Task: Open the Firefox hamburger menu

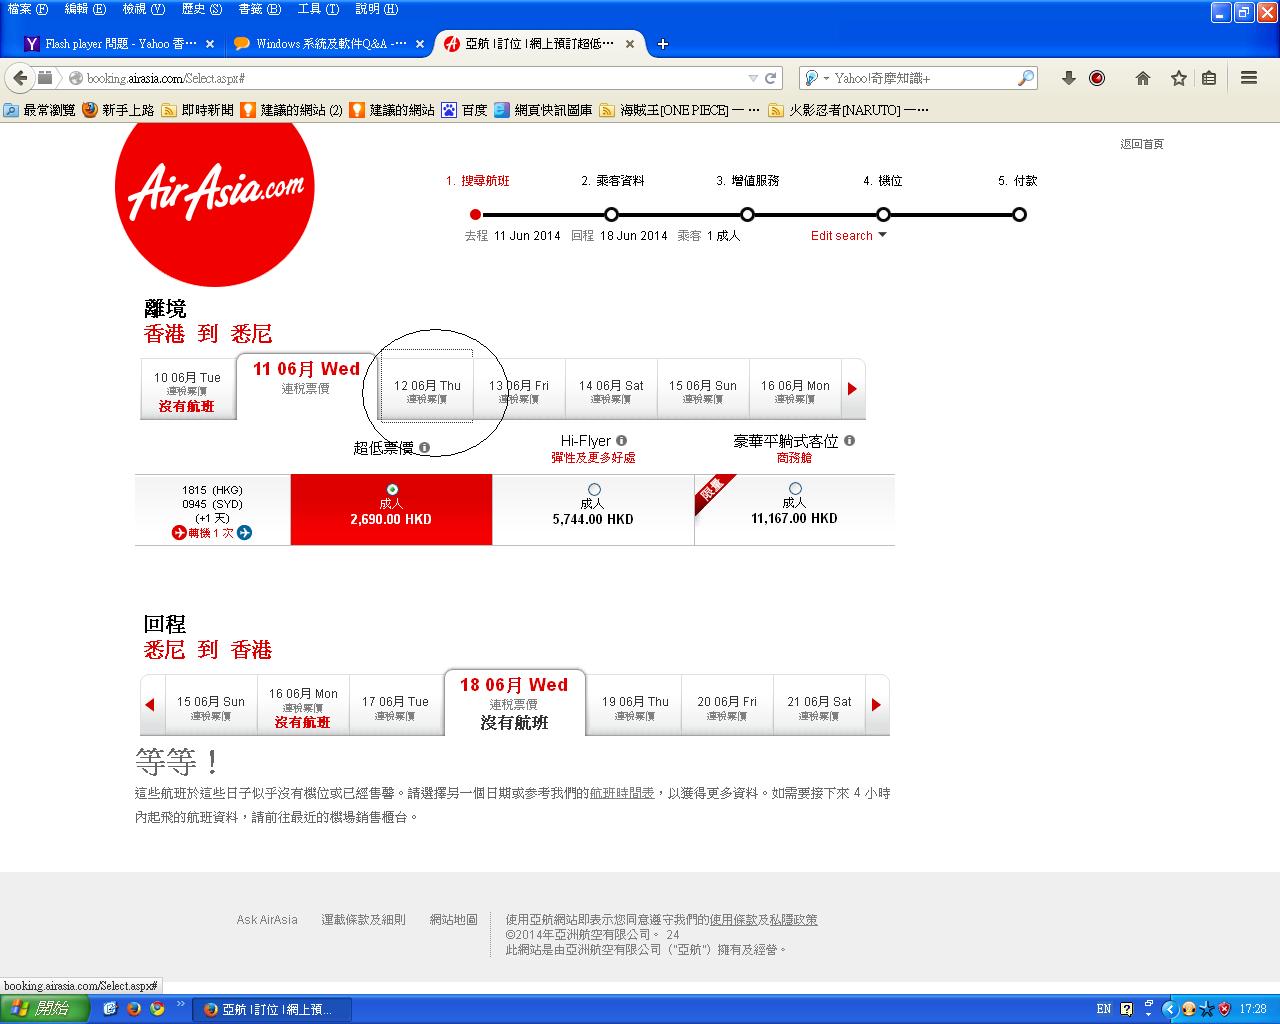Action: (1249, 78)
